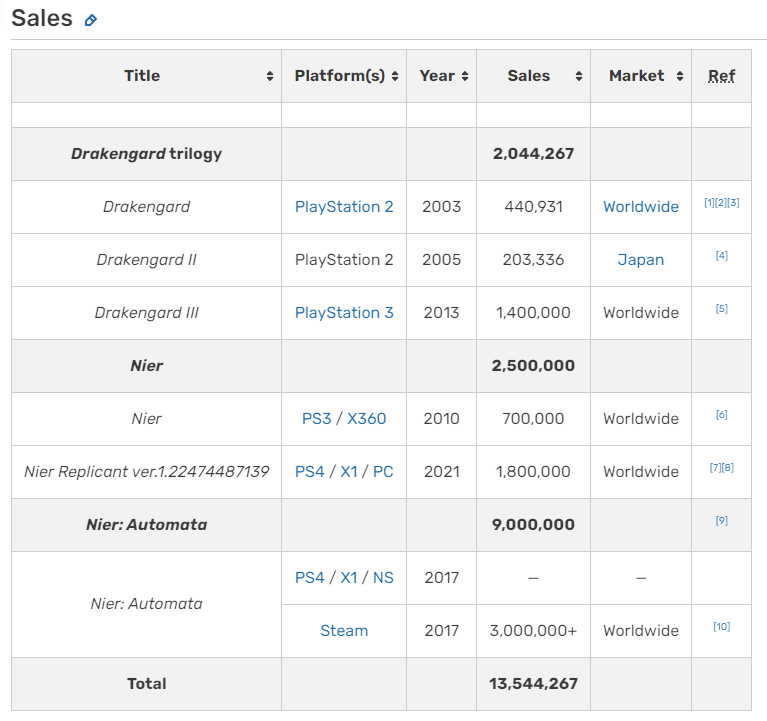Click the edit pencil icon beside Sales
The height and width of the screenshot is (721, 767).
(91, 20)
